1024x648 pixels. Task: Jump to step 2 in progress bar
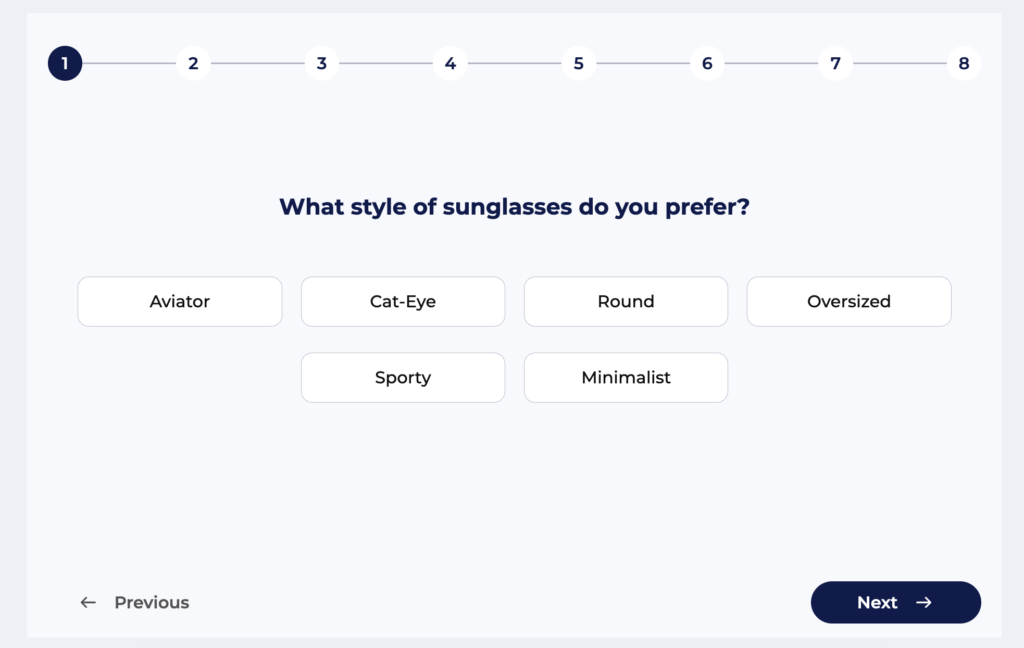tap(193, 63)
